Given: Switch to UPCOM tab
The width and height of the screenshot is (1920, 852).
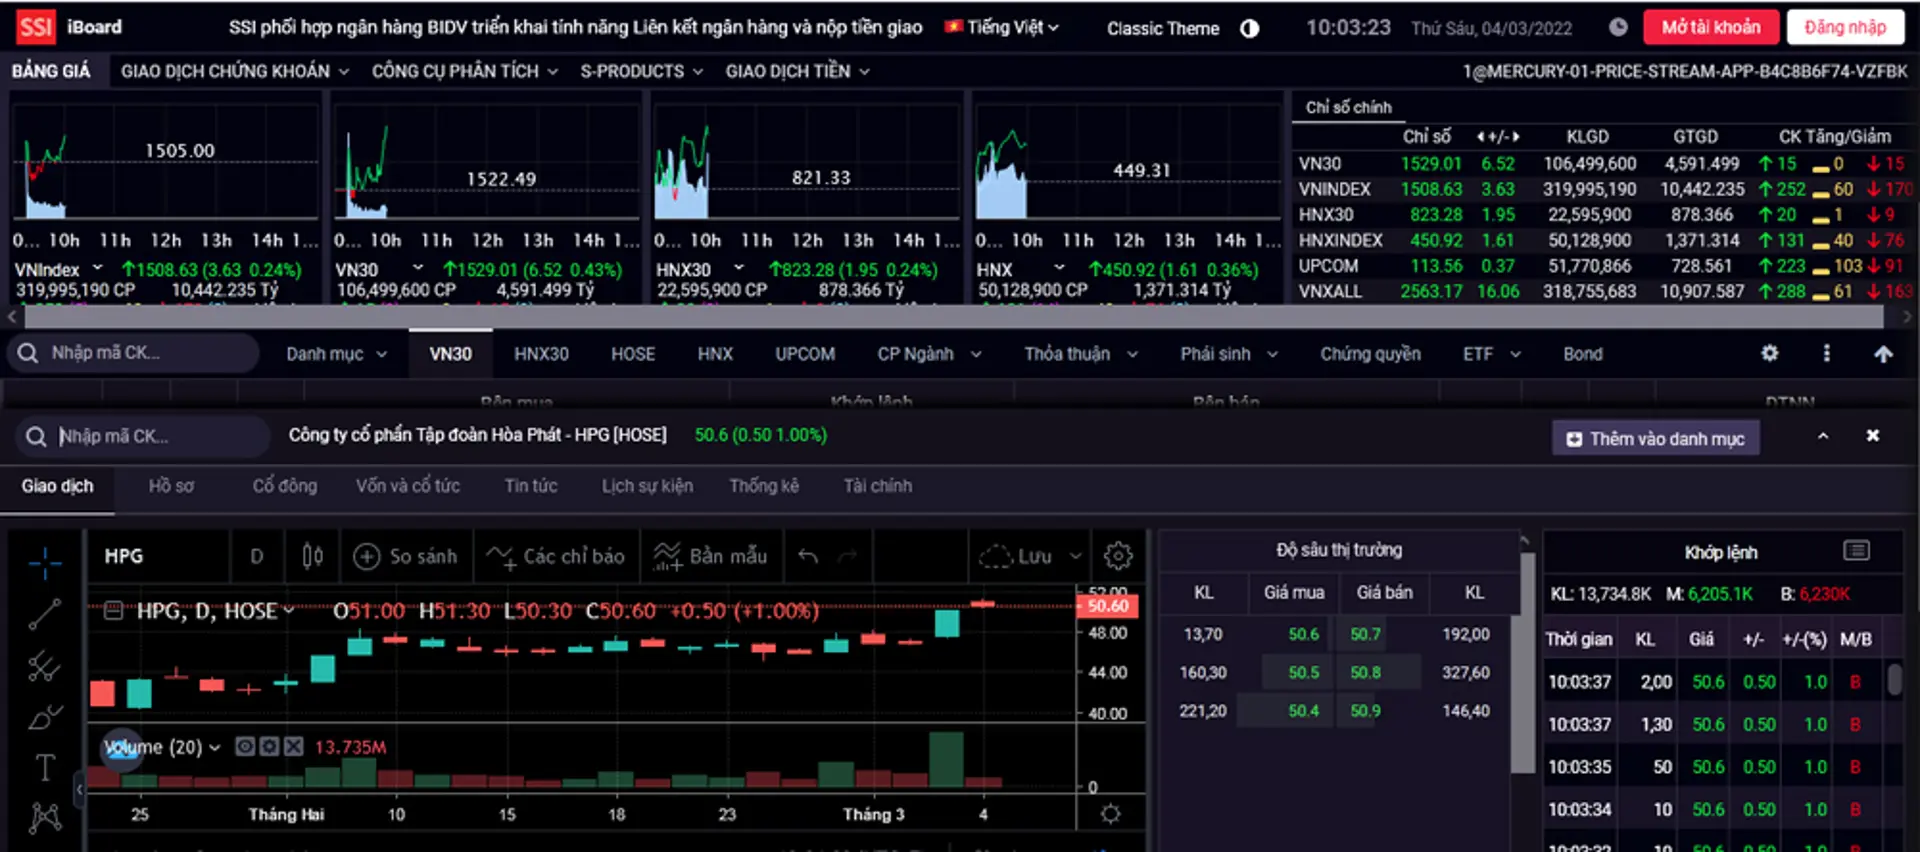Looking at the screenshot, I should click(x=805, y=354).
